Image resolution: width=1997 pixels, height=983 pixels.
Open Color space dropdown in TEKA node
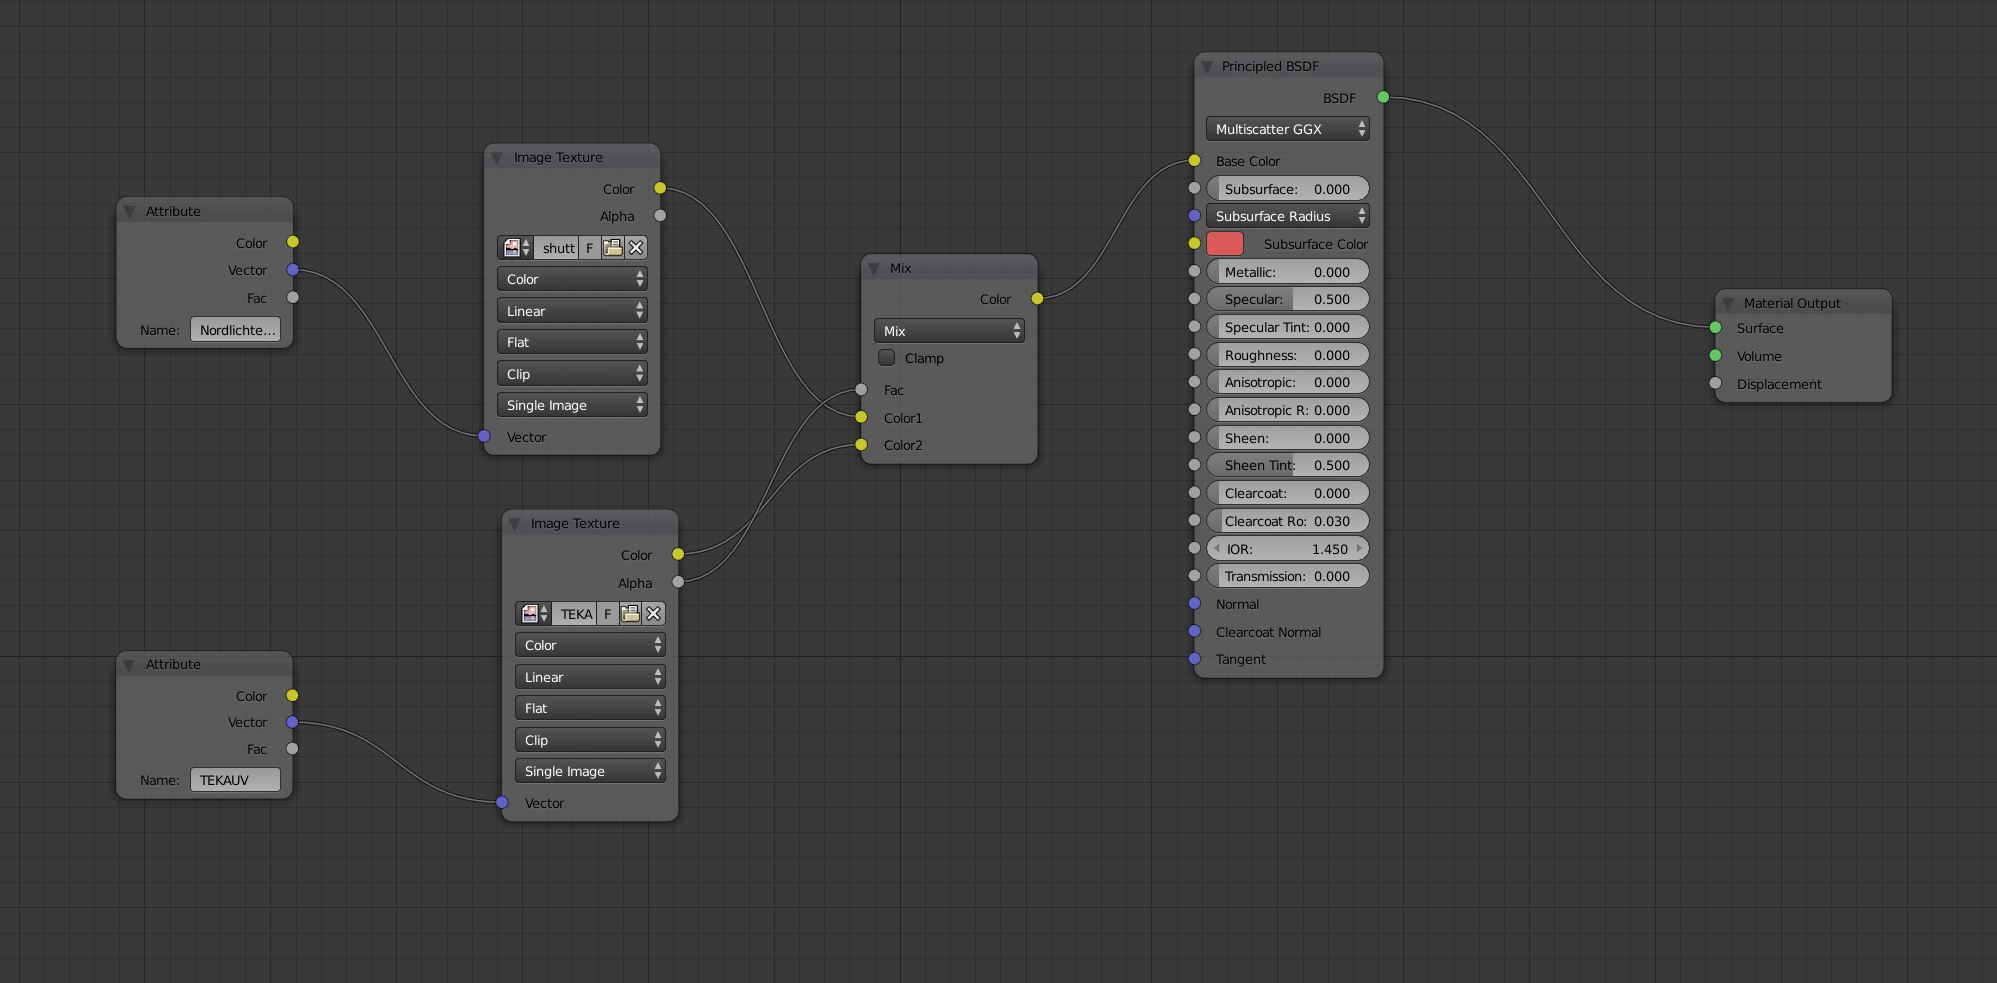(590, 645)
